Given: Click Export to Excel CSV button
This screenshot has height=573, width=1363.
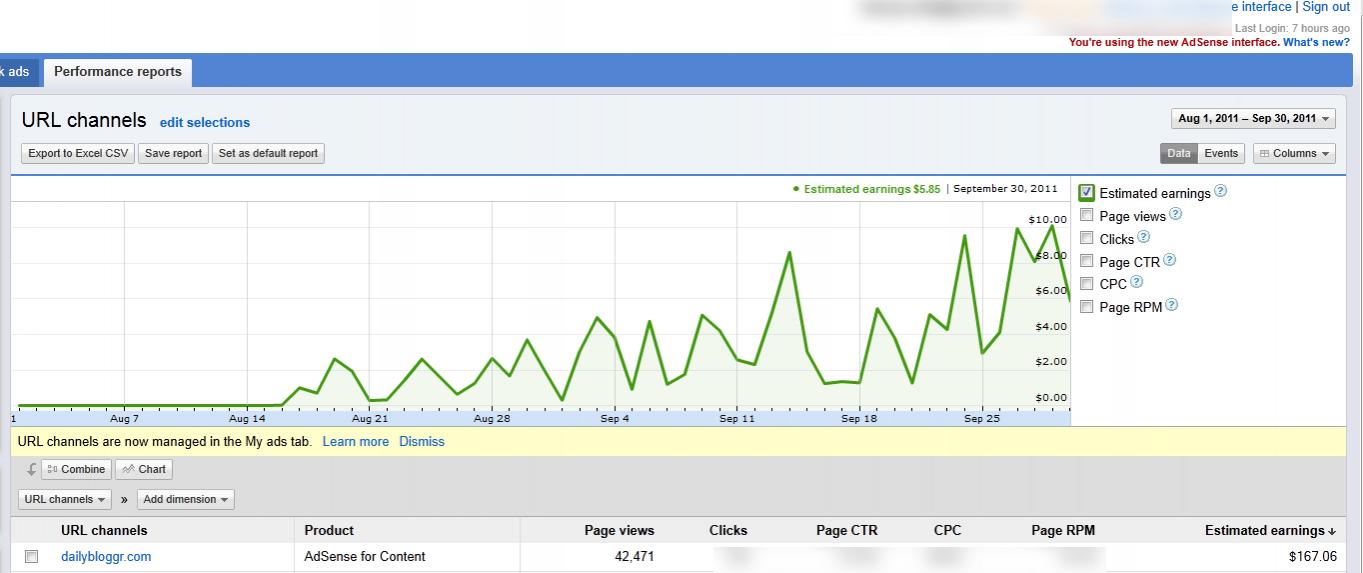Looking at the screenshot, I should coord(78,153).
